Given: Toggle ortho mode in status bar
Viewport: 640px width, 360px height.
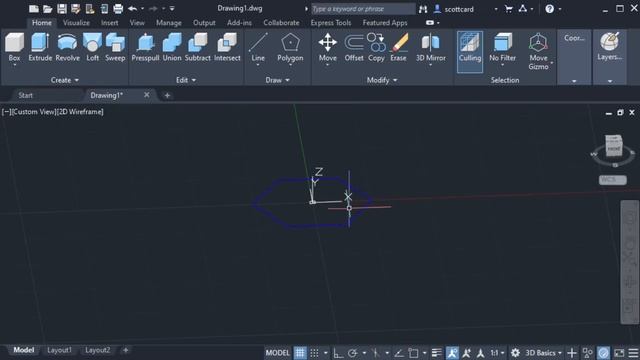Looking at the screenshot, I should (x=338, y=353).
